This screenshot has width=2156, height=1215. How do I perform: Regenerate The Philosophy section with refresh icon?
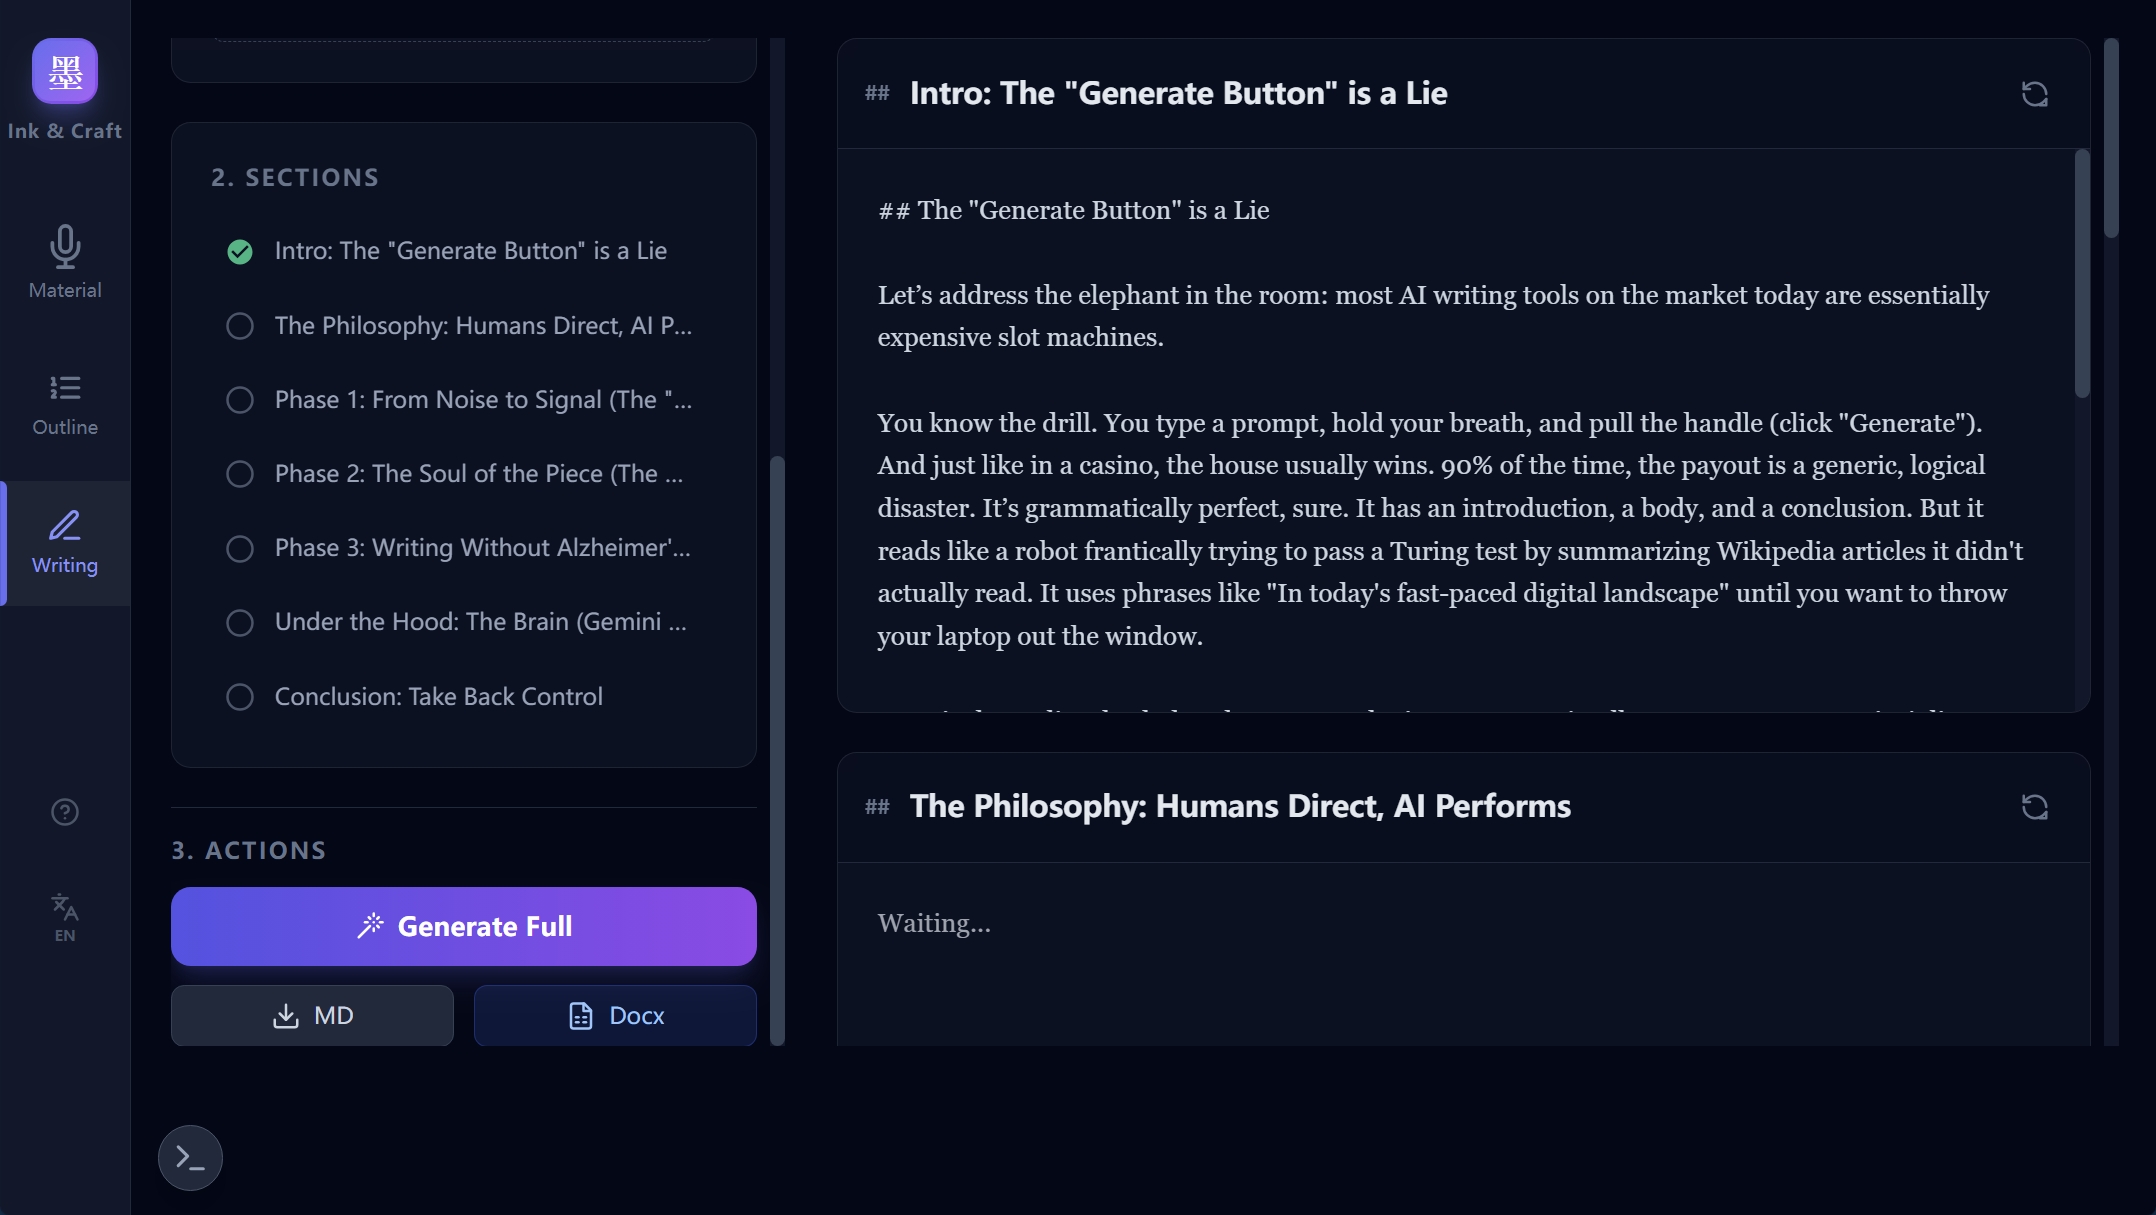2034,807
